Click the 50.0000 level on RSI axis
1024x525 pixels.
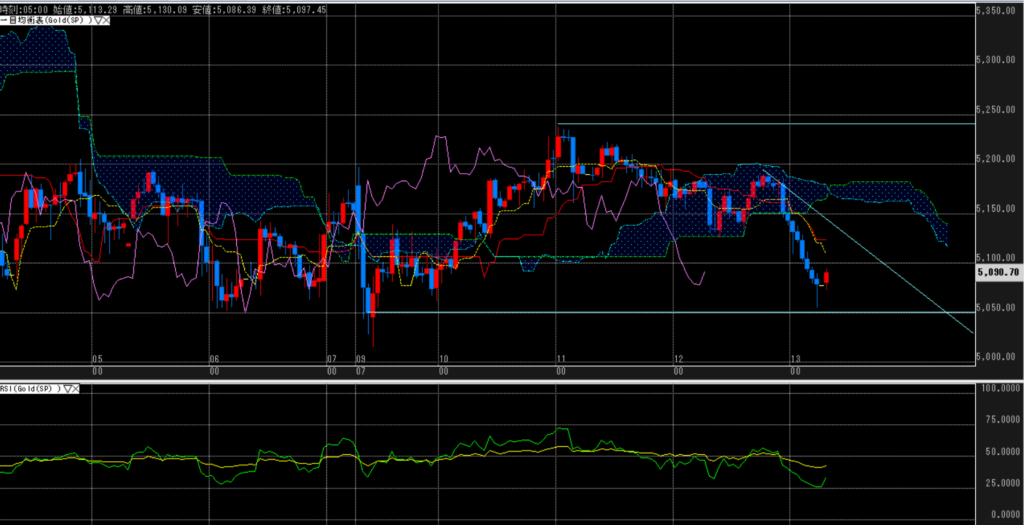997,452
